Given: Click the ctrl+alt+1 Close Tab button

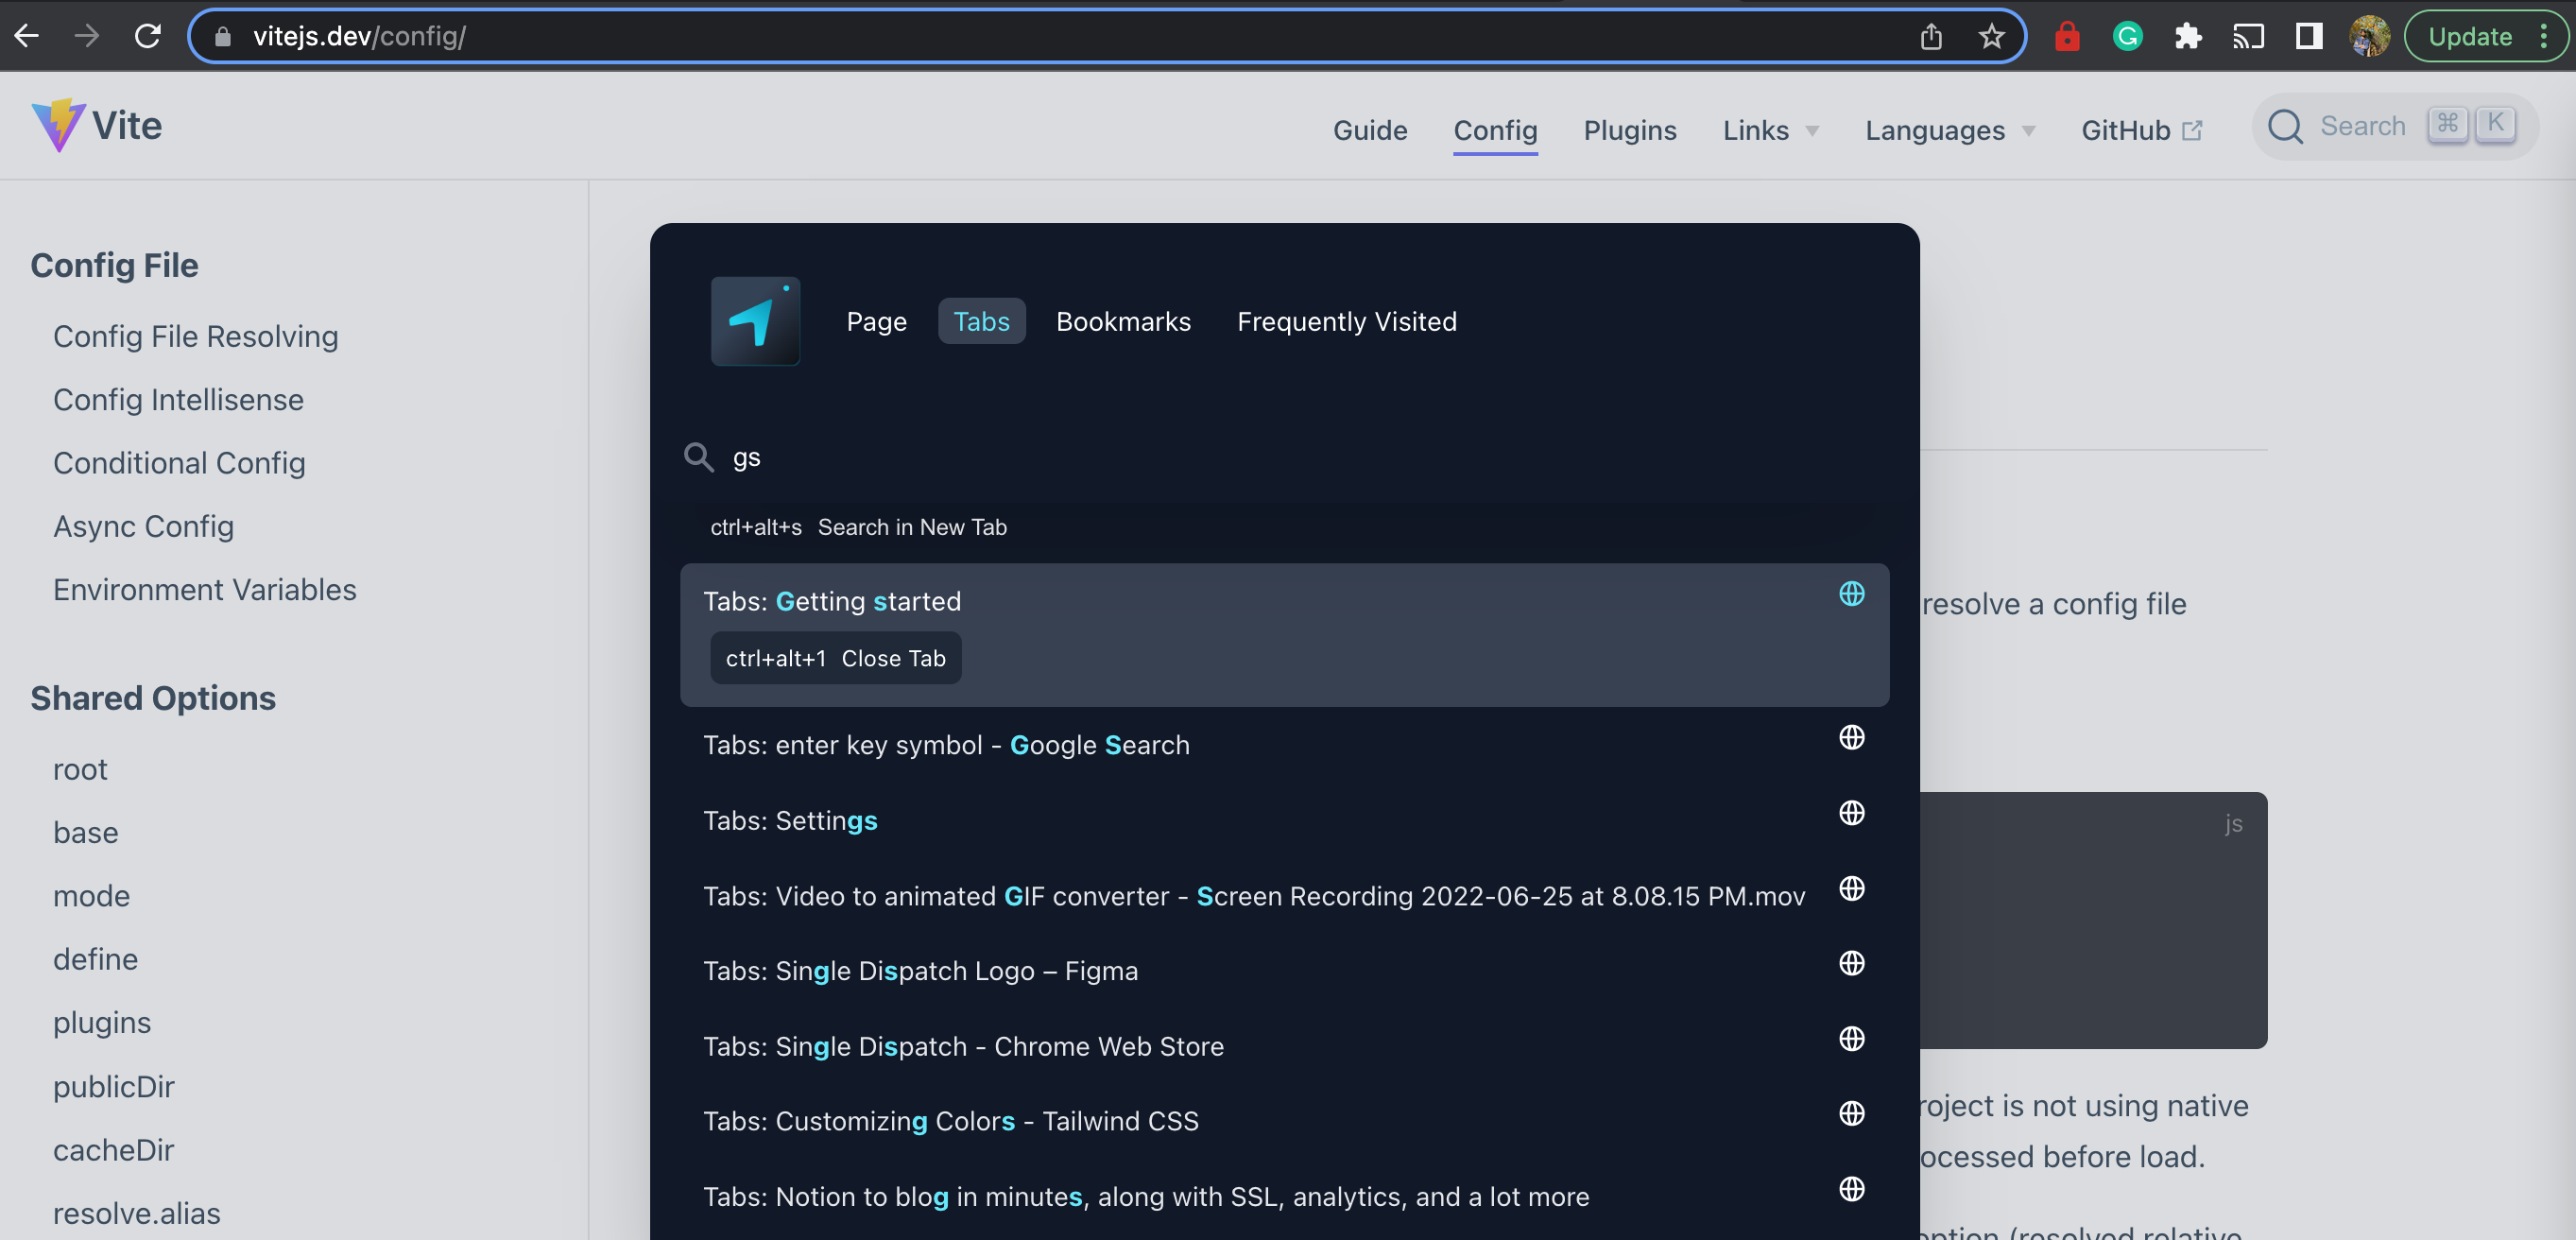Looking at the screenshot, I should [835, 658].
